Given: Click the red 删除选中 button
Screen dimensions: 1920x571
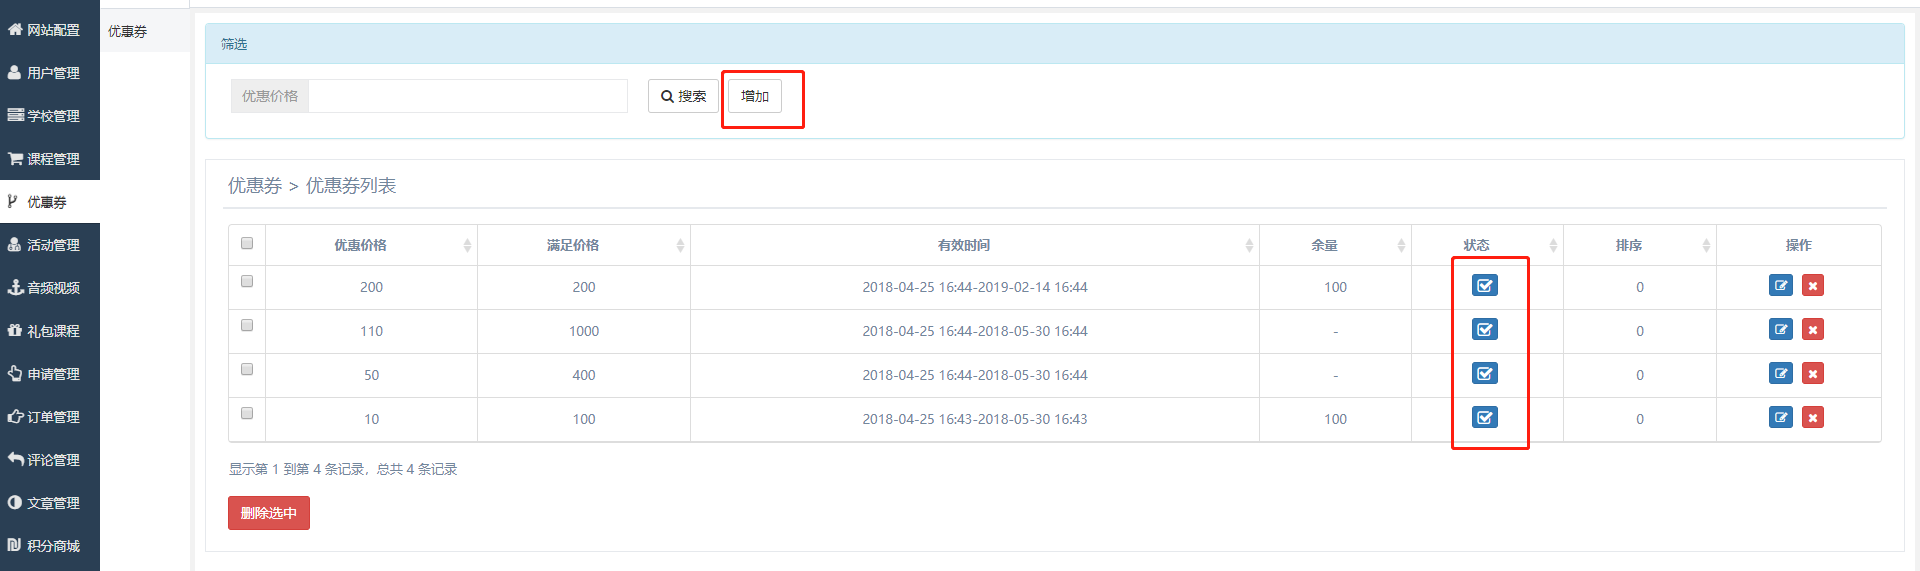Looking at the screenshot, I should pyautogui.click(x=269, y=513).
